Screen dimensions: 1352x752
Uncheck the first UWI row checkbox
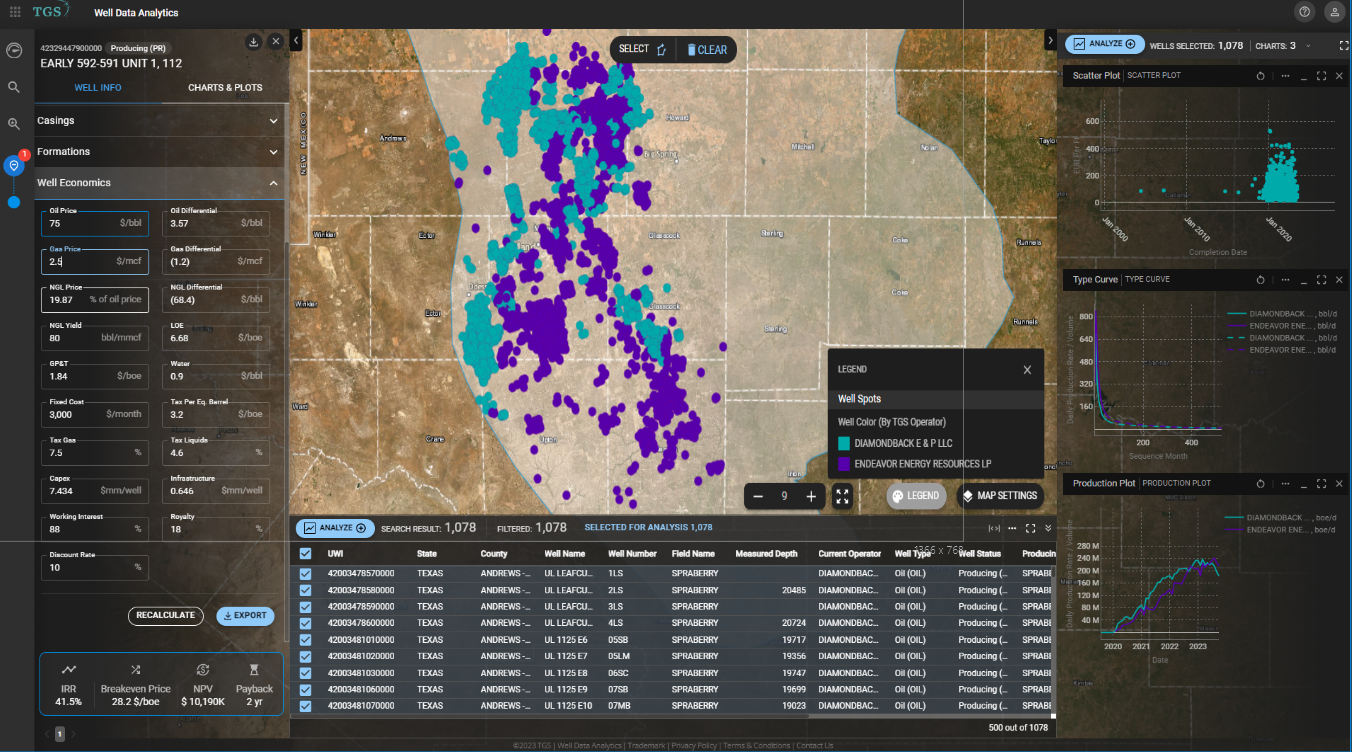point(305,573)
